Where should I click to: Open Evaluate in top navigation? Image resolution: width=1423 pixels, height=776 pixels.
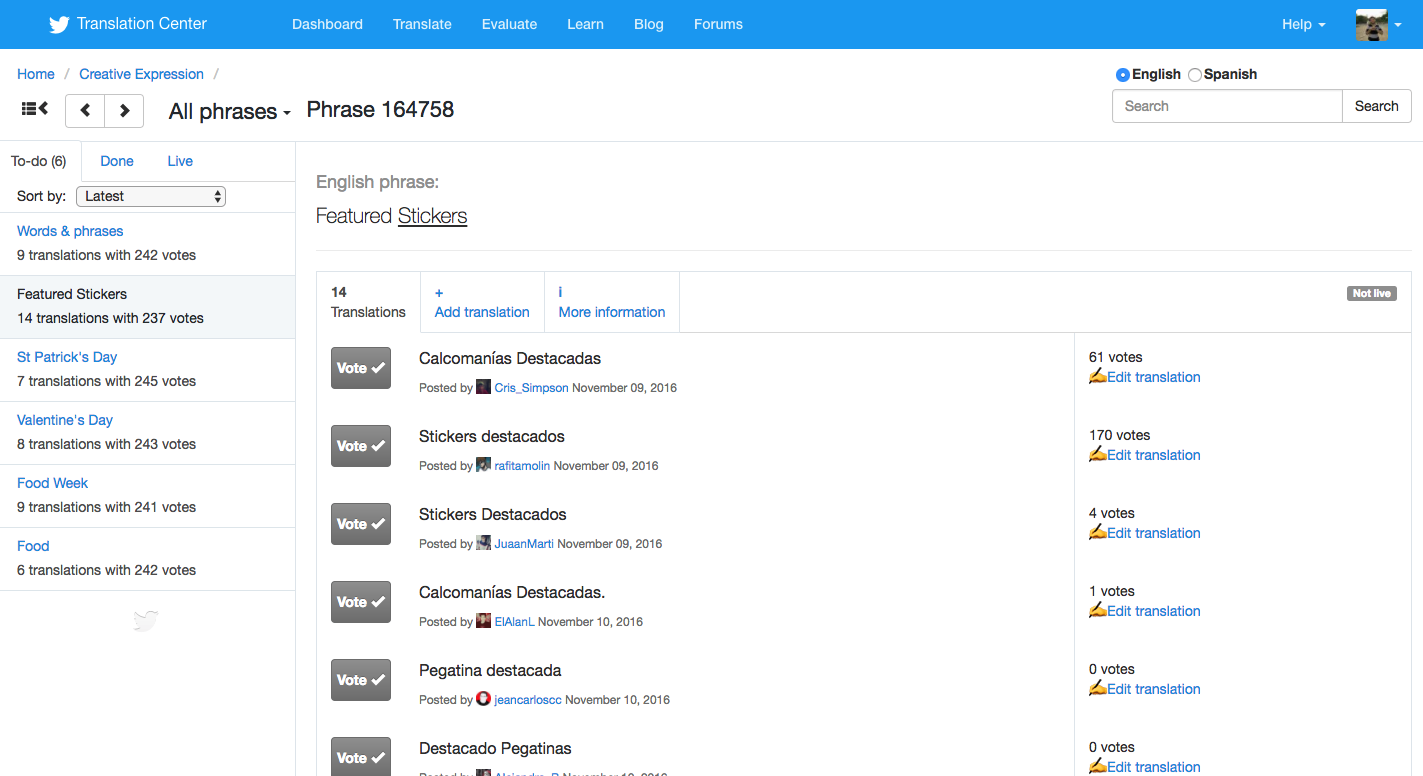pos(509,24)
